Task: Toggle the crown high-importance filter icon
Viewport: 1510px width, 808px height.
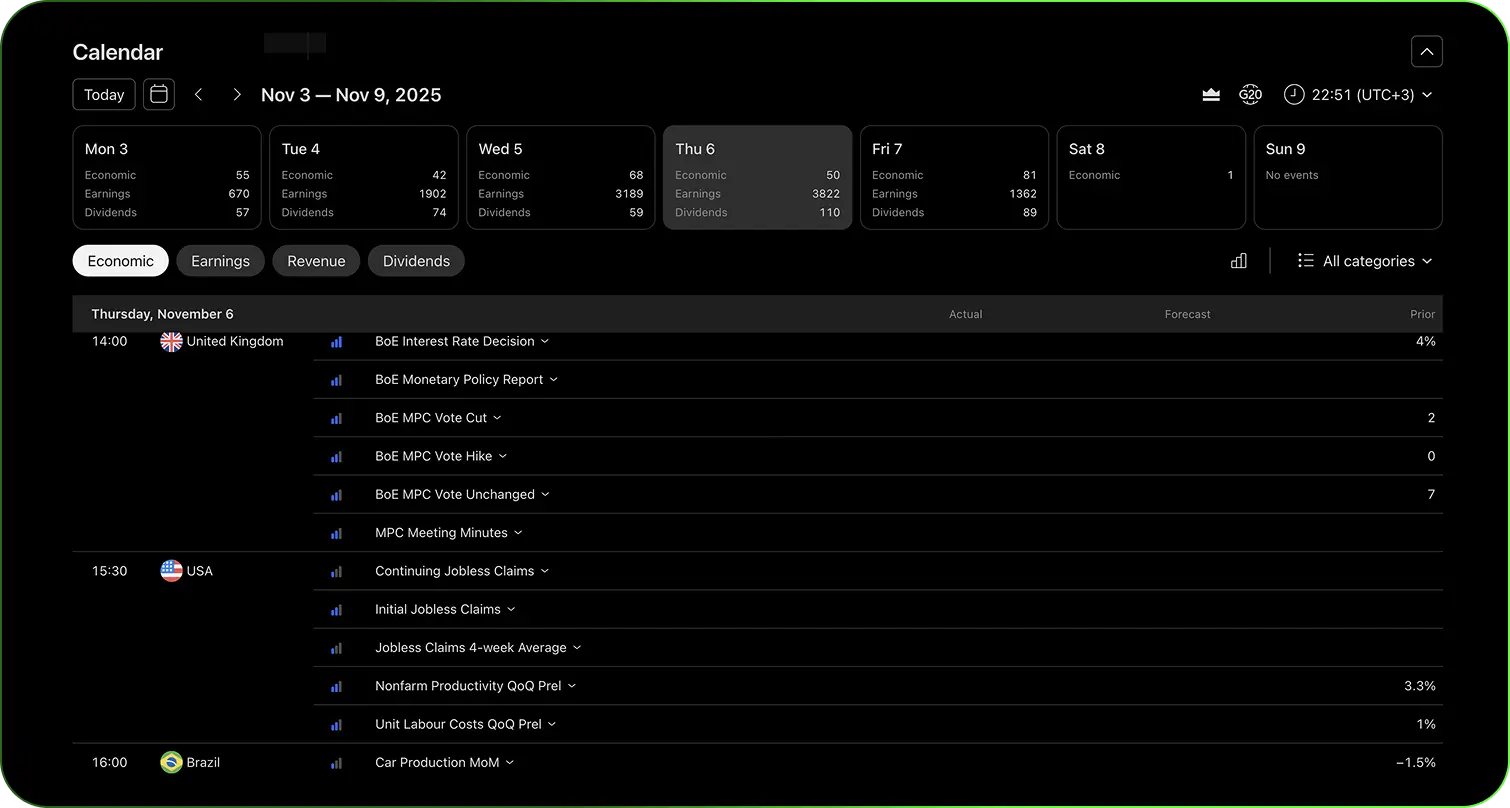Action: pyautogui.click(x=1211, y=95)
